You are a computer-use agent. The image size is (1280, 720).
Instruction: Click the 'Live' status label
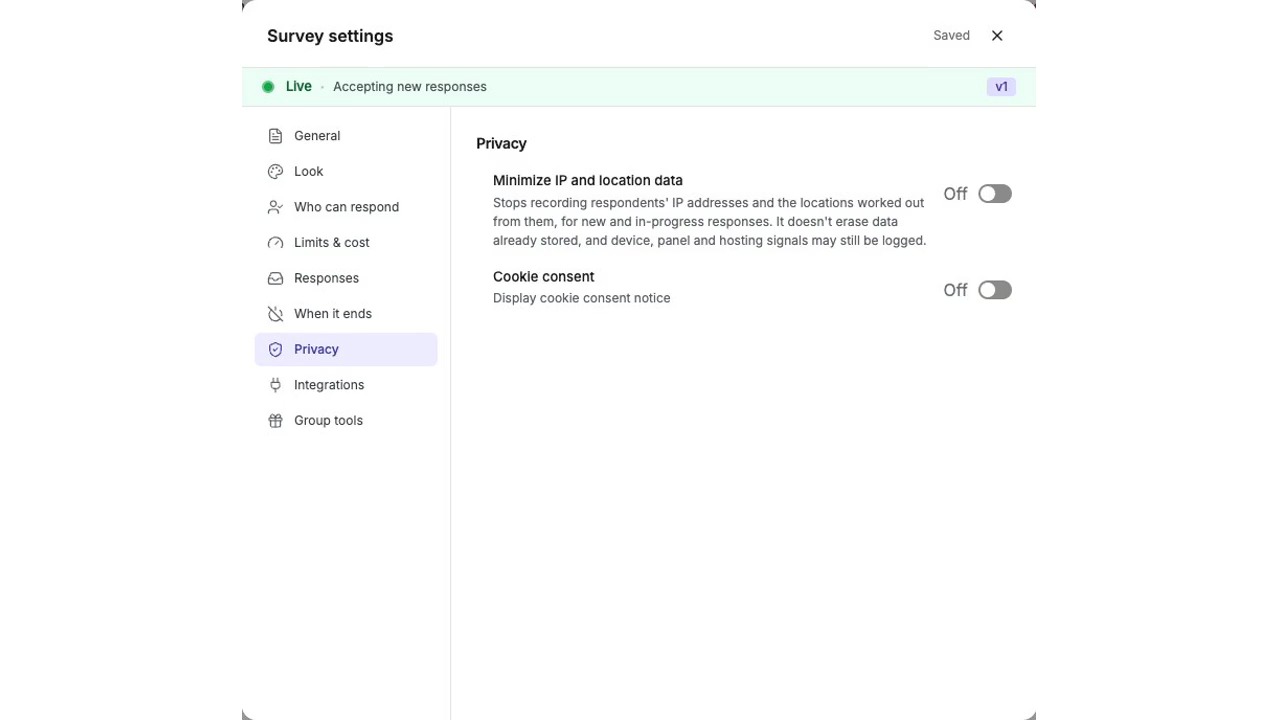point(298,87)
